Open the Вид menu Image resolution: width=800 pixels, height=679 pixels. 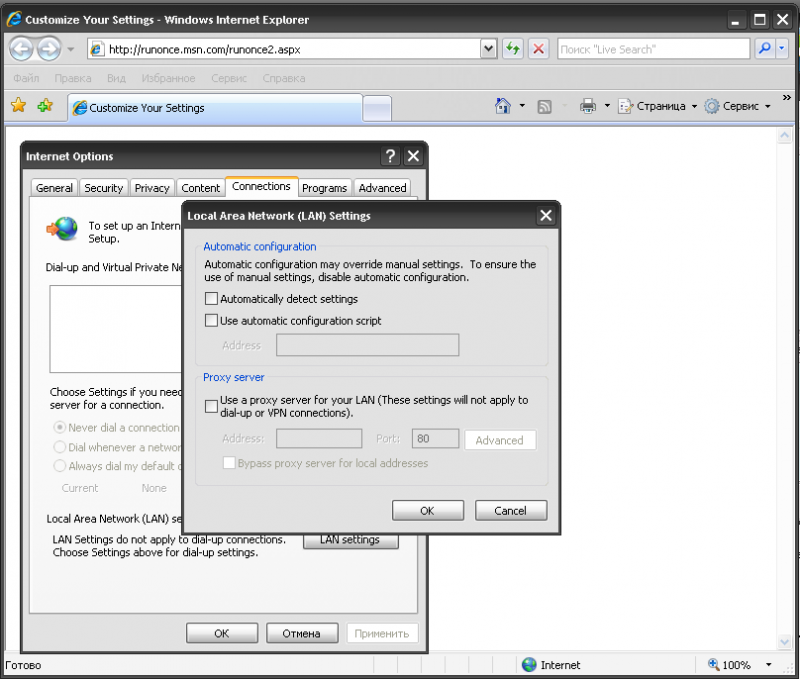coord(116,79)
